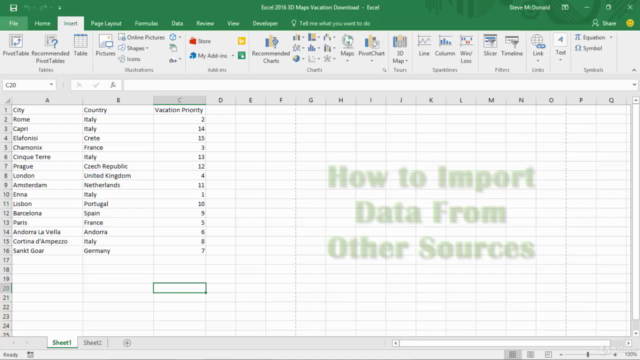This screenshot has height=360, width=640.
Task: Insert a Column sparkline
Action: click(x=445, y=45)
